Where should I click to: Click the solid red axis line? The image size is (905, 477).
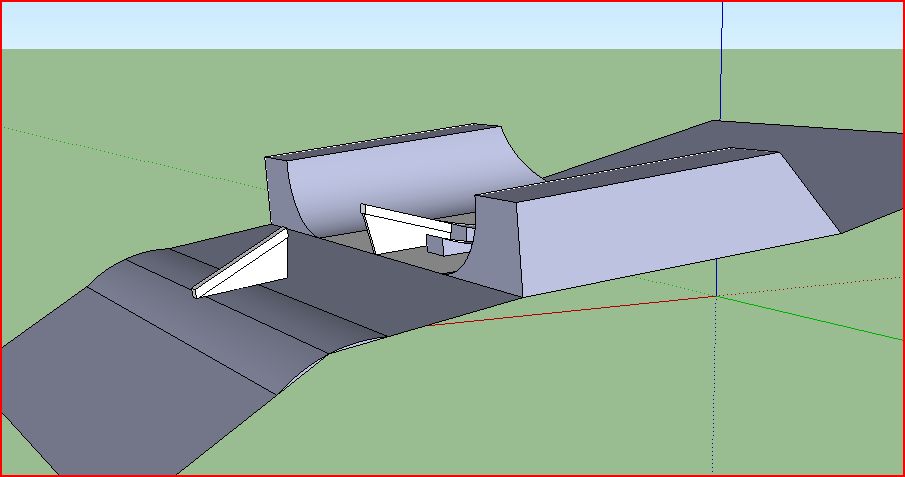560,311
